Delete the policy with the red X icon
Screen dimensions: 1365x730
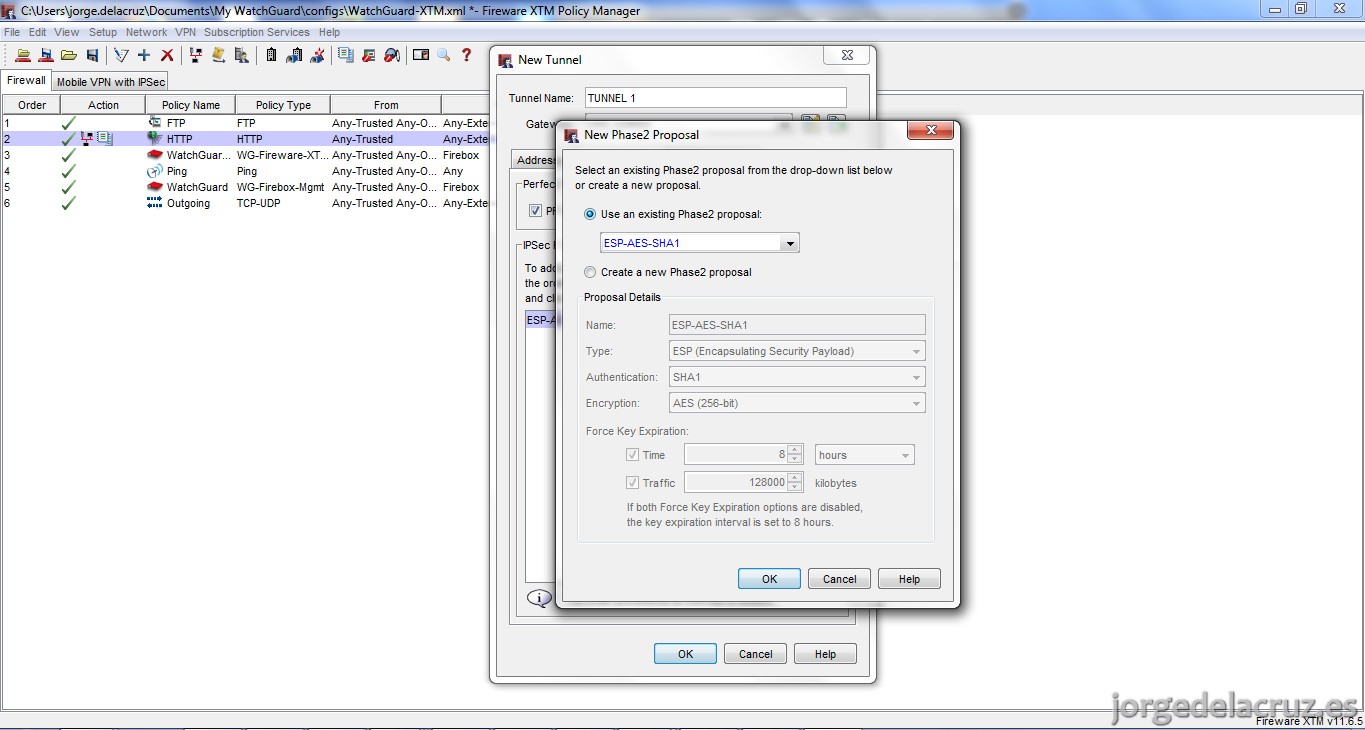(167, 56)
